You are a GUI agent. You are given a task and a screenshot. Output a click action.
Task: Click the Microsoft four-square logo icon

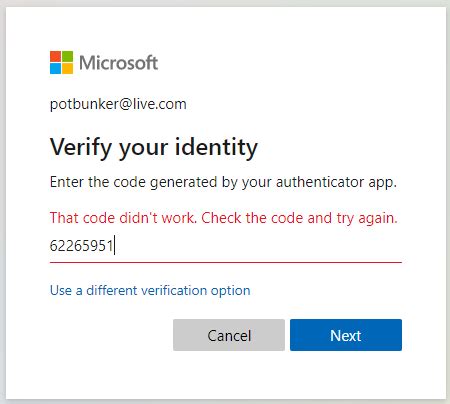(61, 62)
